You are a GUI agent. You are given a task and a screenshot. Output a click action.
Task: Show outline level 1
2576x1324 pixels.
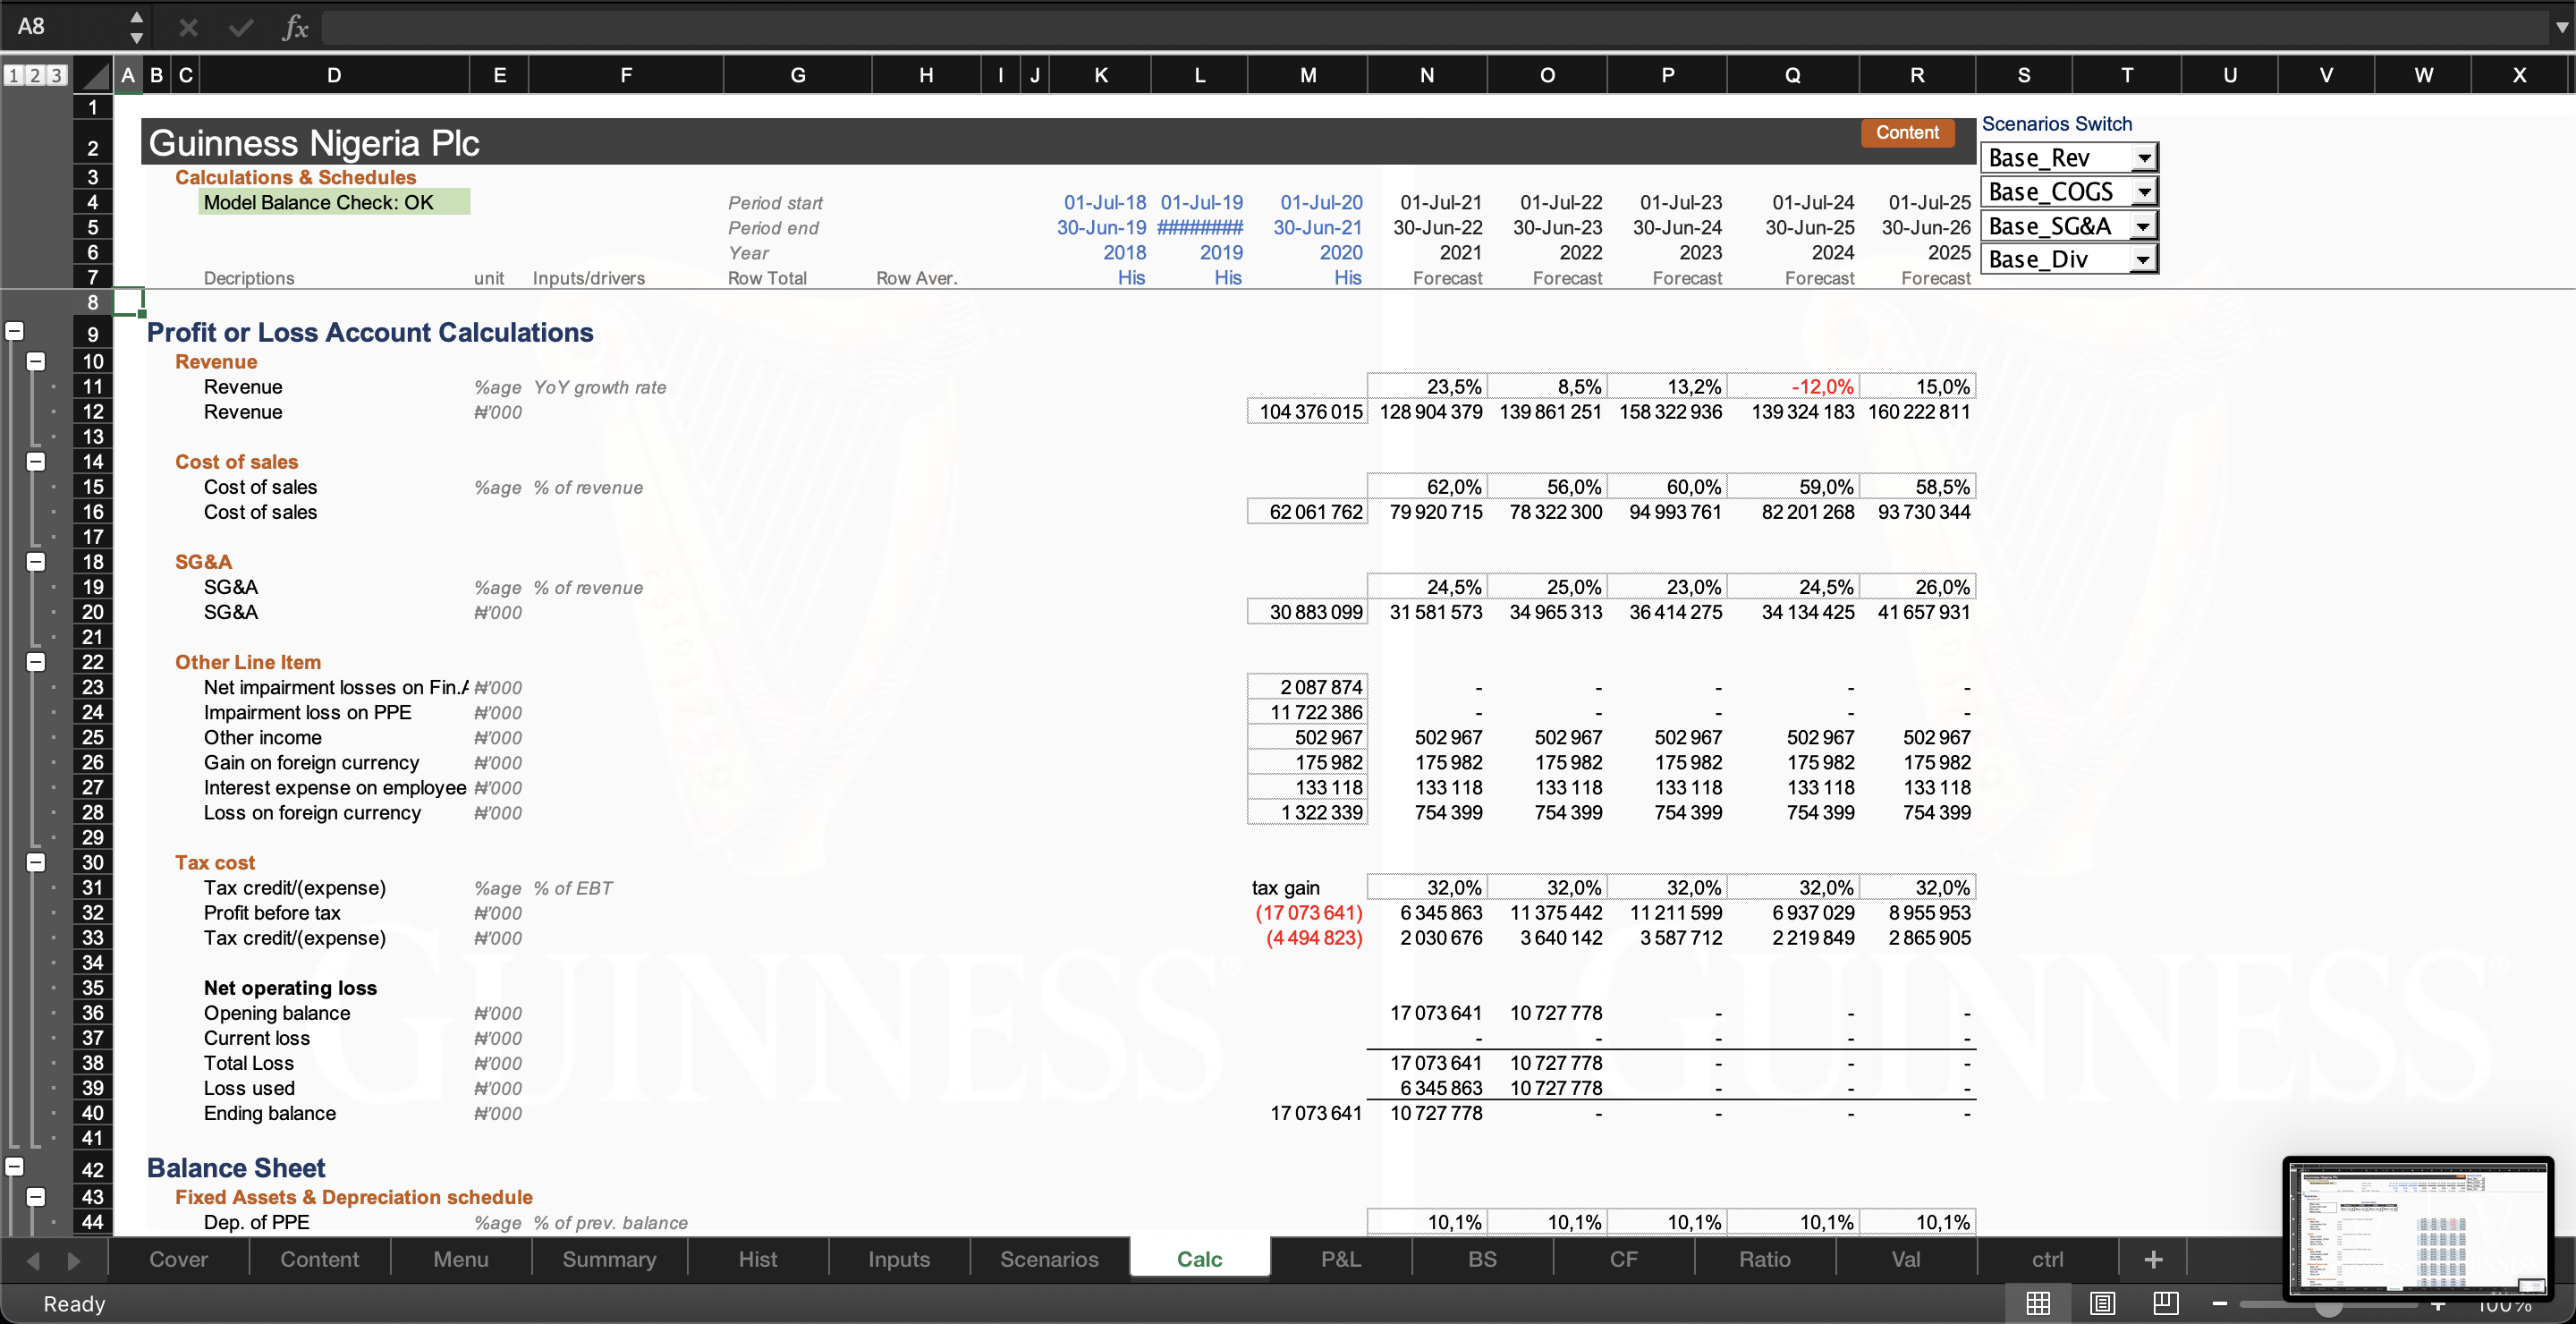click(x=14, y=75)
